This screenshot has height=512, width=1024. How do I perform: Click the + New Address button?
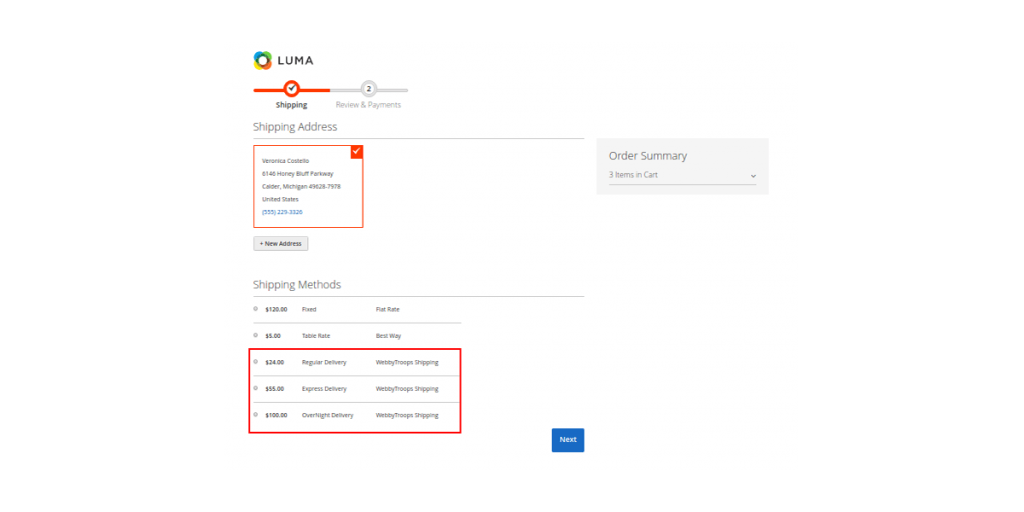(x=281, y=244)
